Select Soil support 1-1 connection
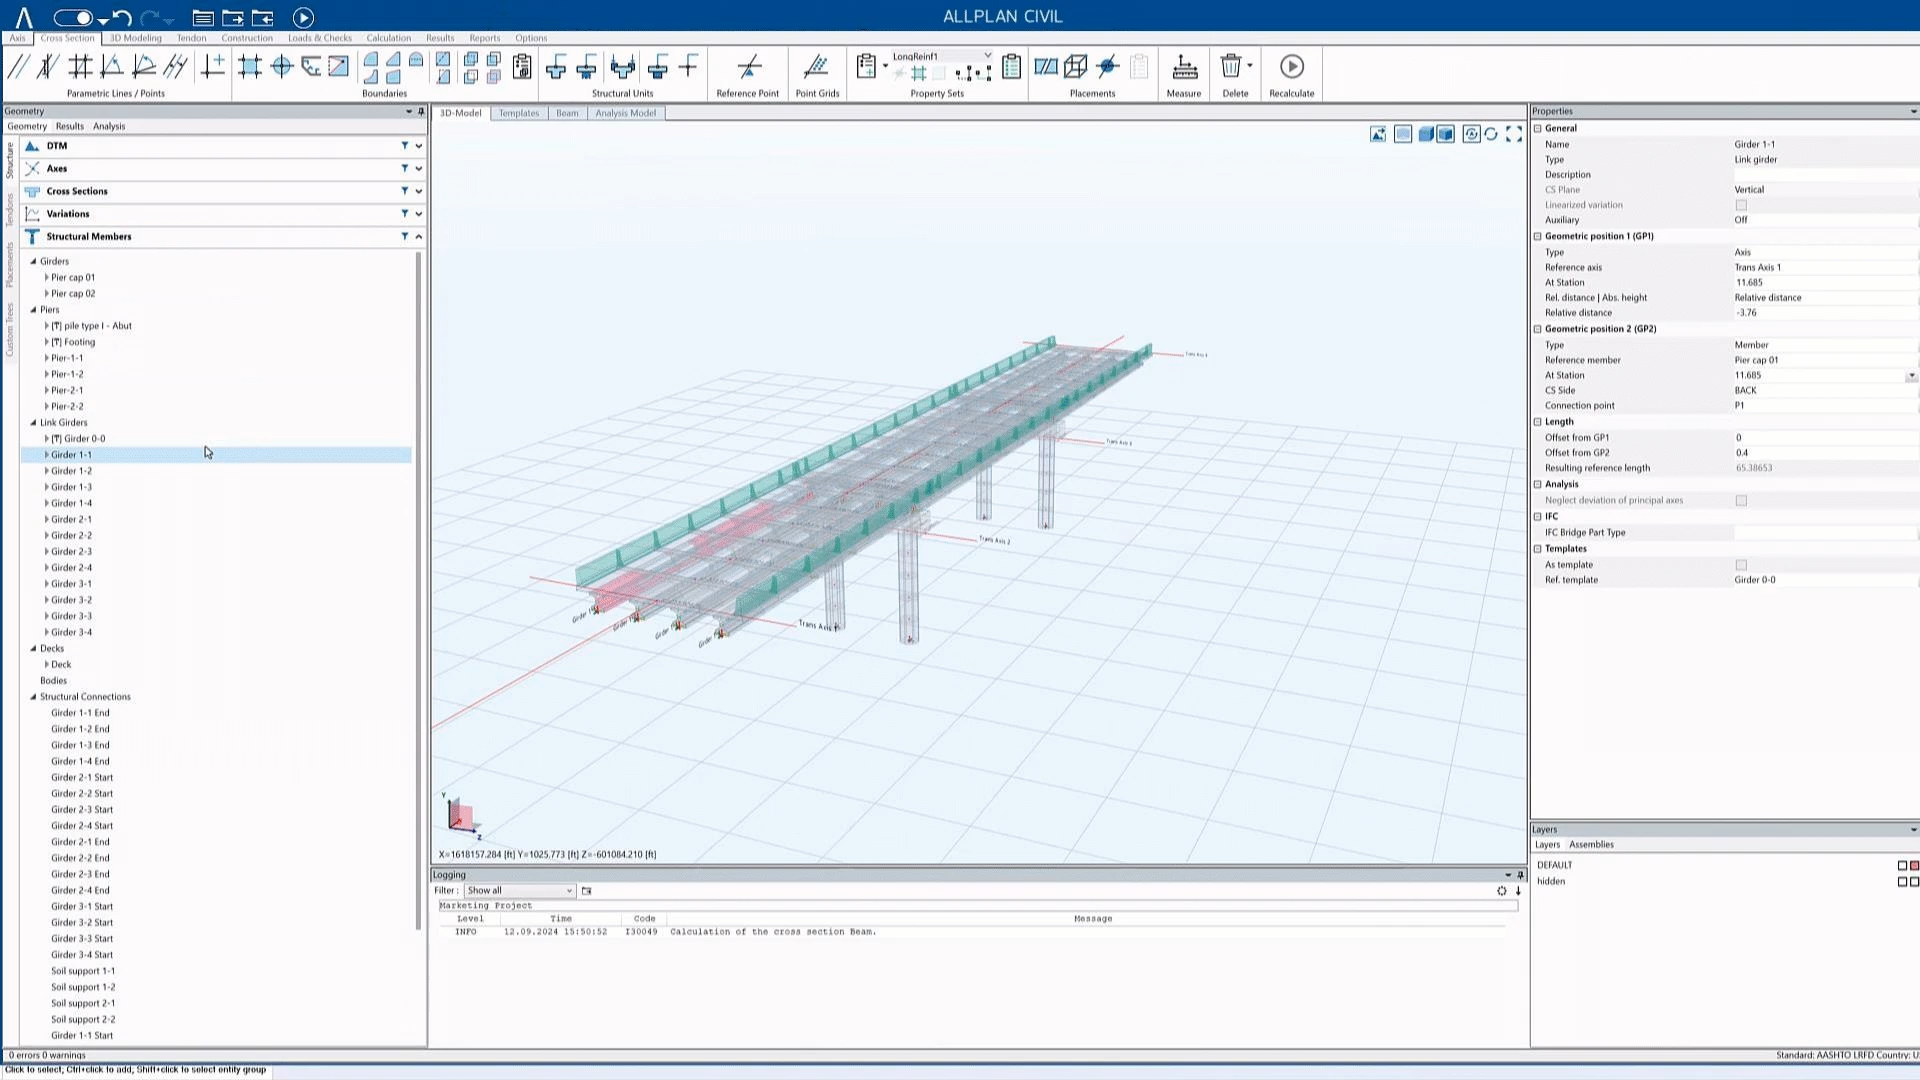This screenshot has height=1080, width=1920. click(x=83, y=971)
